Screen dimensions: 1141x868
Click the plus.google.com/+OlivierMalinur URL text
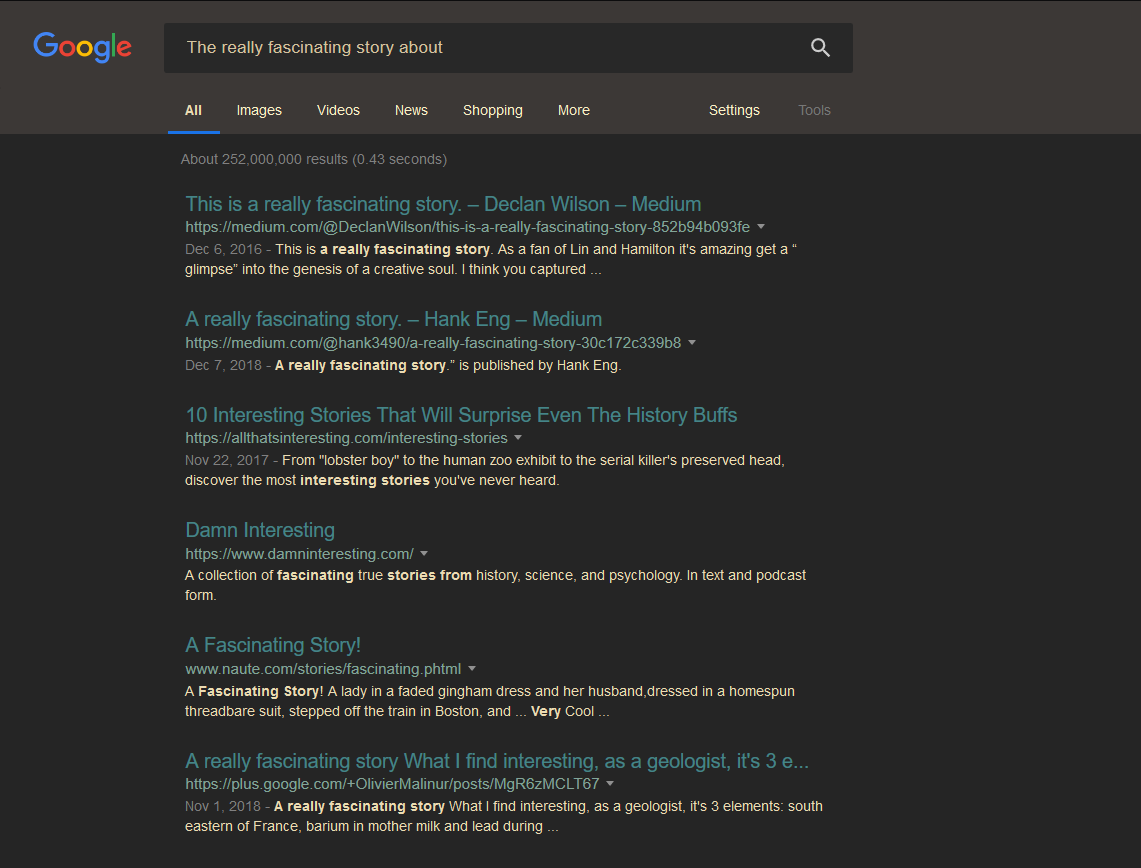392,784
